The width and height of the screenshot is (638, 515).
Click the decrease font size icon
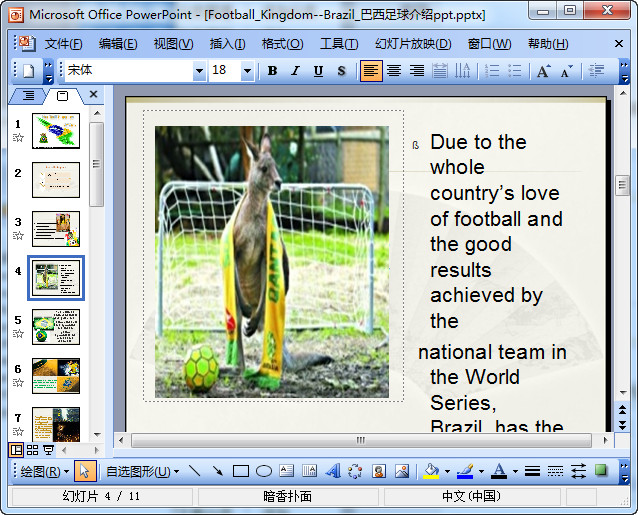[x=566, y=71]
